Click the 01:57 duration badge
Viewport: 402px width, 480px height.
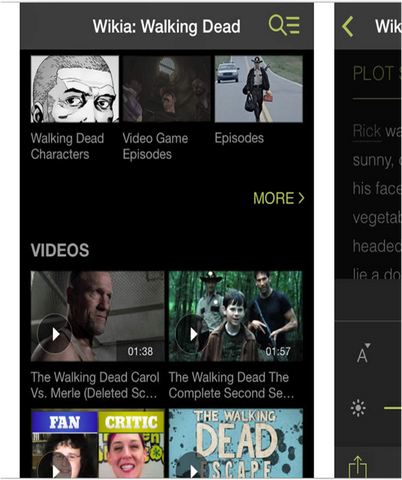click(278, 351)
